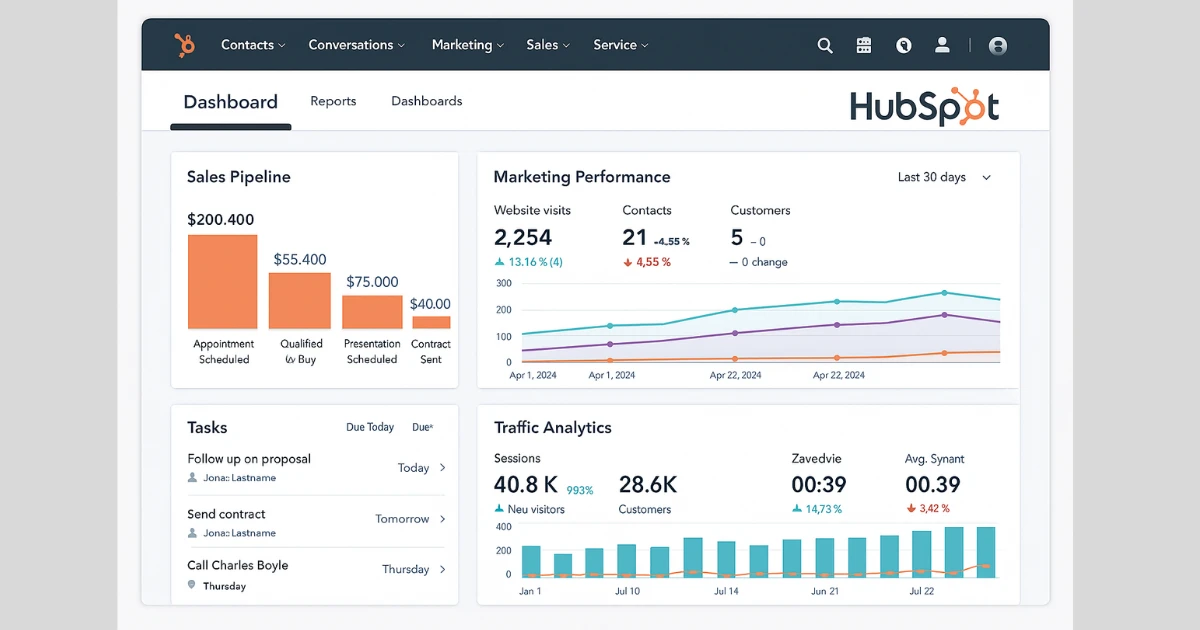
Task: Click the marketplace icon beside the search icon
Action: 864,45
